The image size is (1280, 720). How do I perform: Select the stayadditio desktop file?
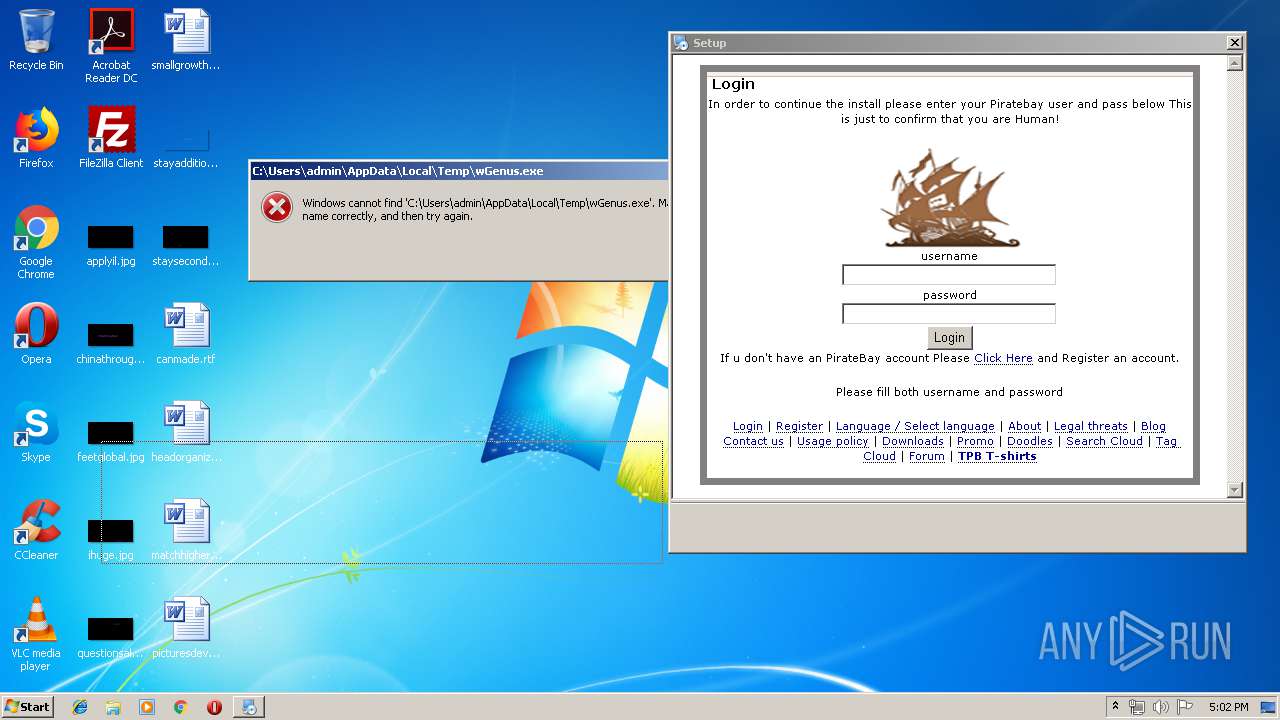(186, 147)
